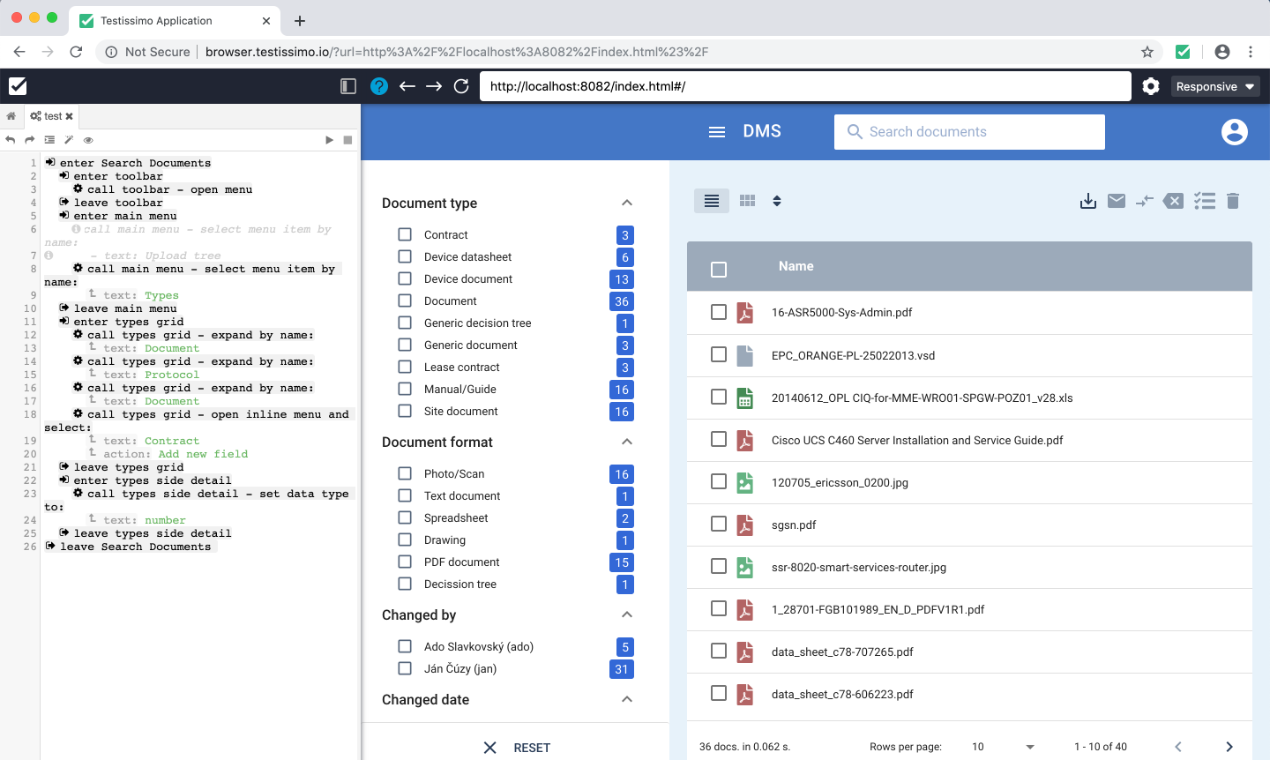Check the Photo/Scan format filter
Viewport: 1270px width, 760px height.
click(x=405, y=474)
